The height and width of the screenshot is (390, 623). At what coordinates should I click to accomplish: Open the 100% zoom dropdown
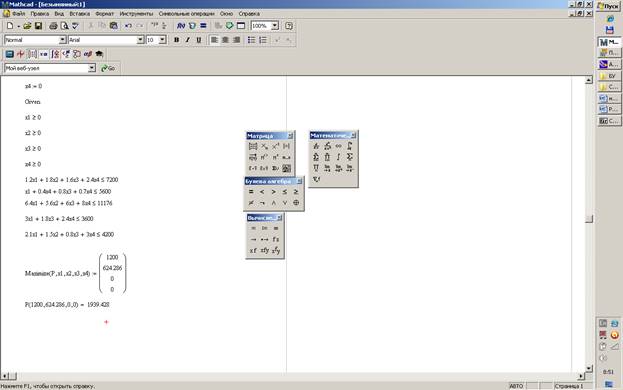click(275, 26)
